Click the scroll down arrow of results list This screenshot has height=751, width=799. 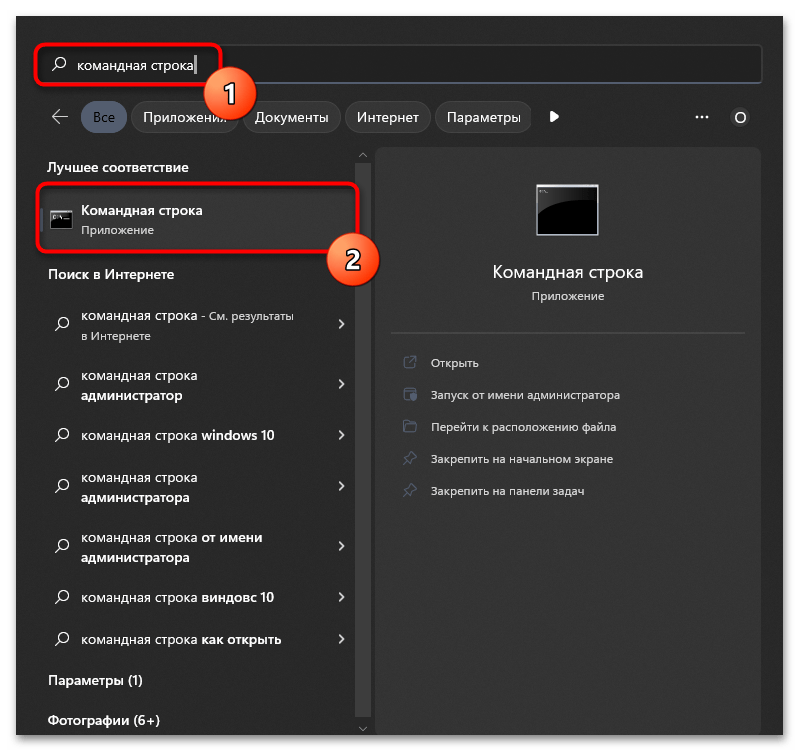pyautogui.click(x=363, y=729)
